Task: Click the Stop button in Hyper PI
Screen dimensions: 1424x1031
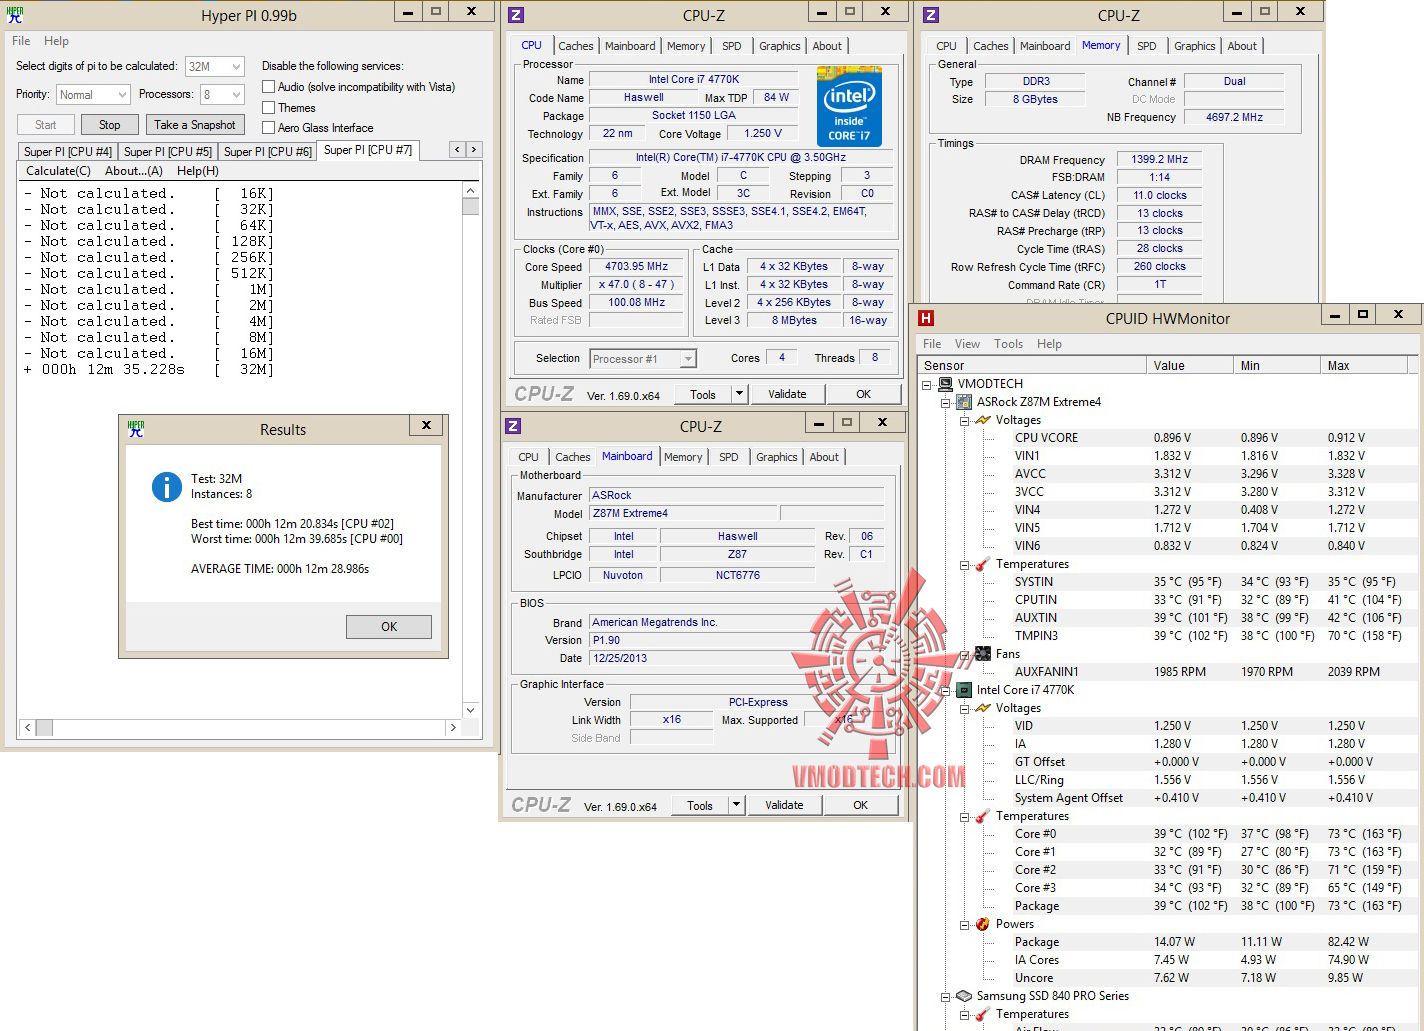Action: 110,125
